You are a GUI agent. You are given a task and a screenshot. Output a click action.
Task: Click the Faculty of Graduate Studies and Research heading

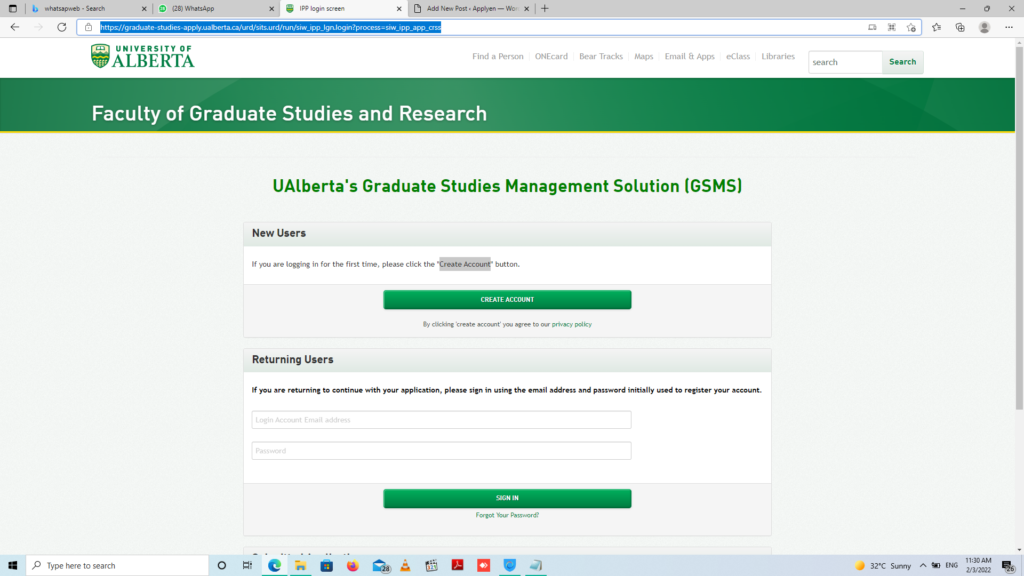(289, 114)
